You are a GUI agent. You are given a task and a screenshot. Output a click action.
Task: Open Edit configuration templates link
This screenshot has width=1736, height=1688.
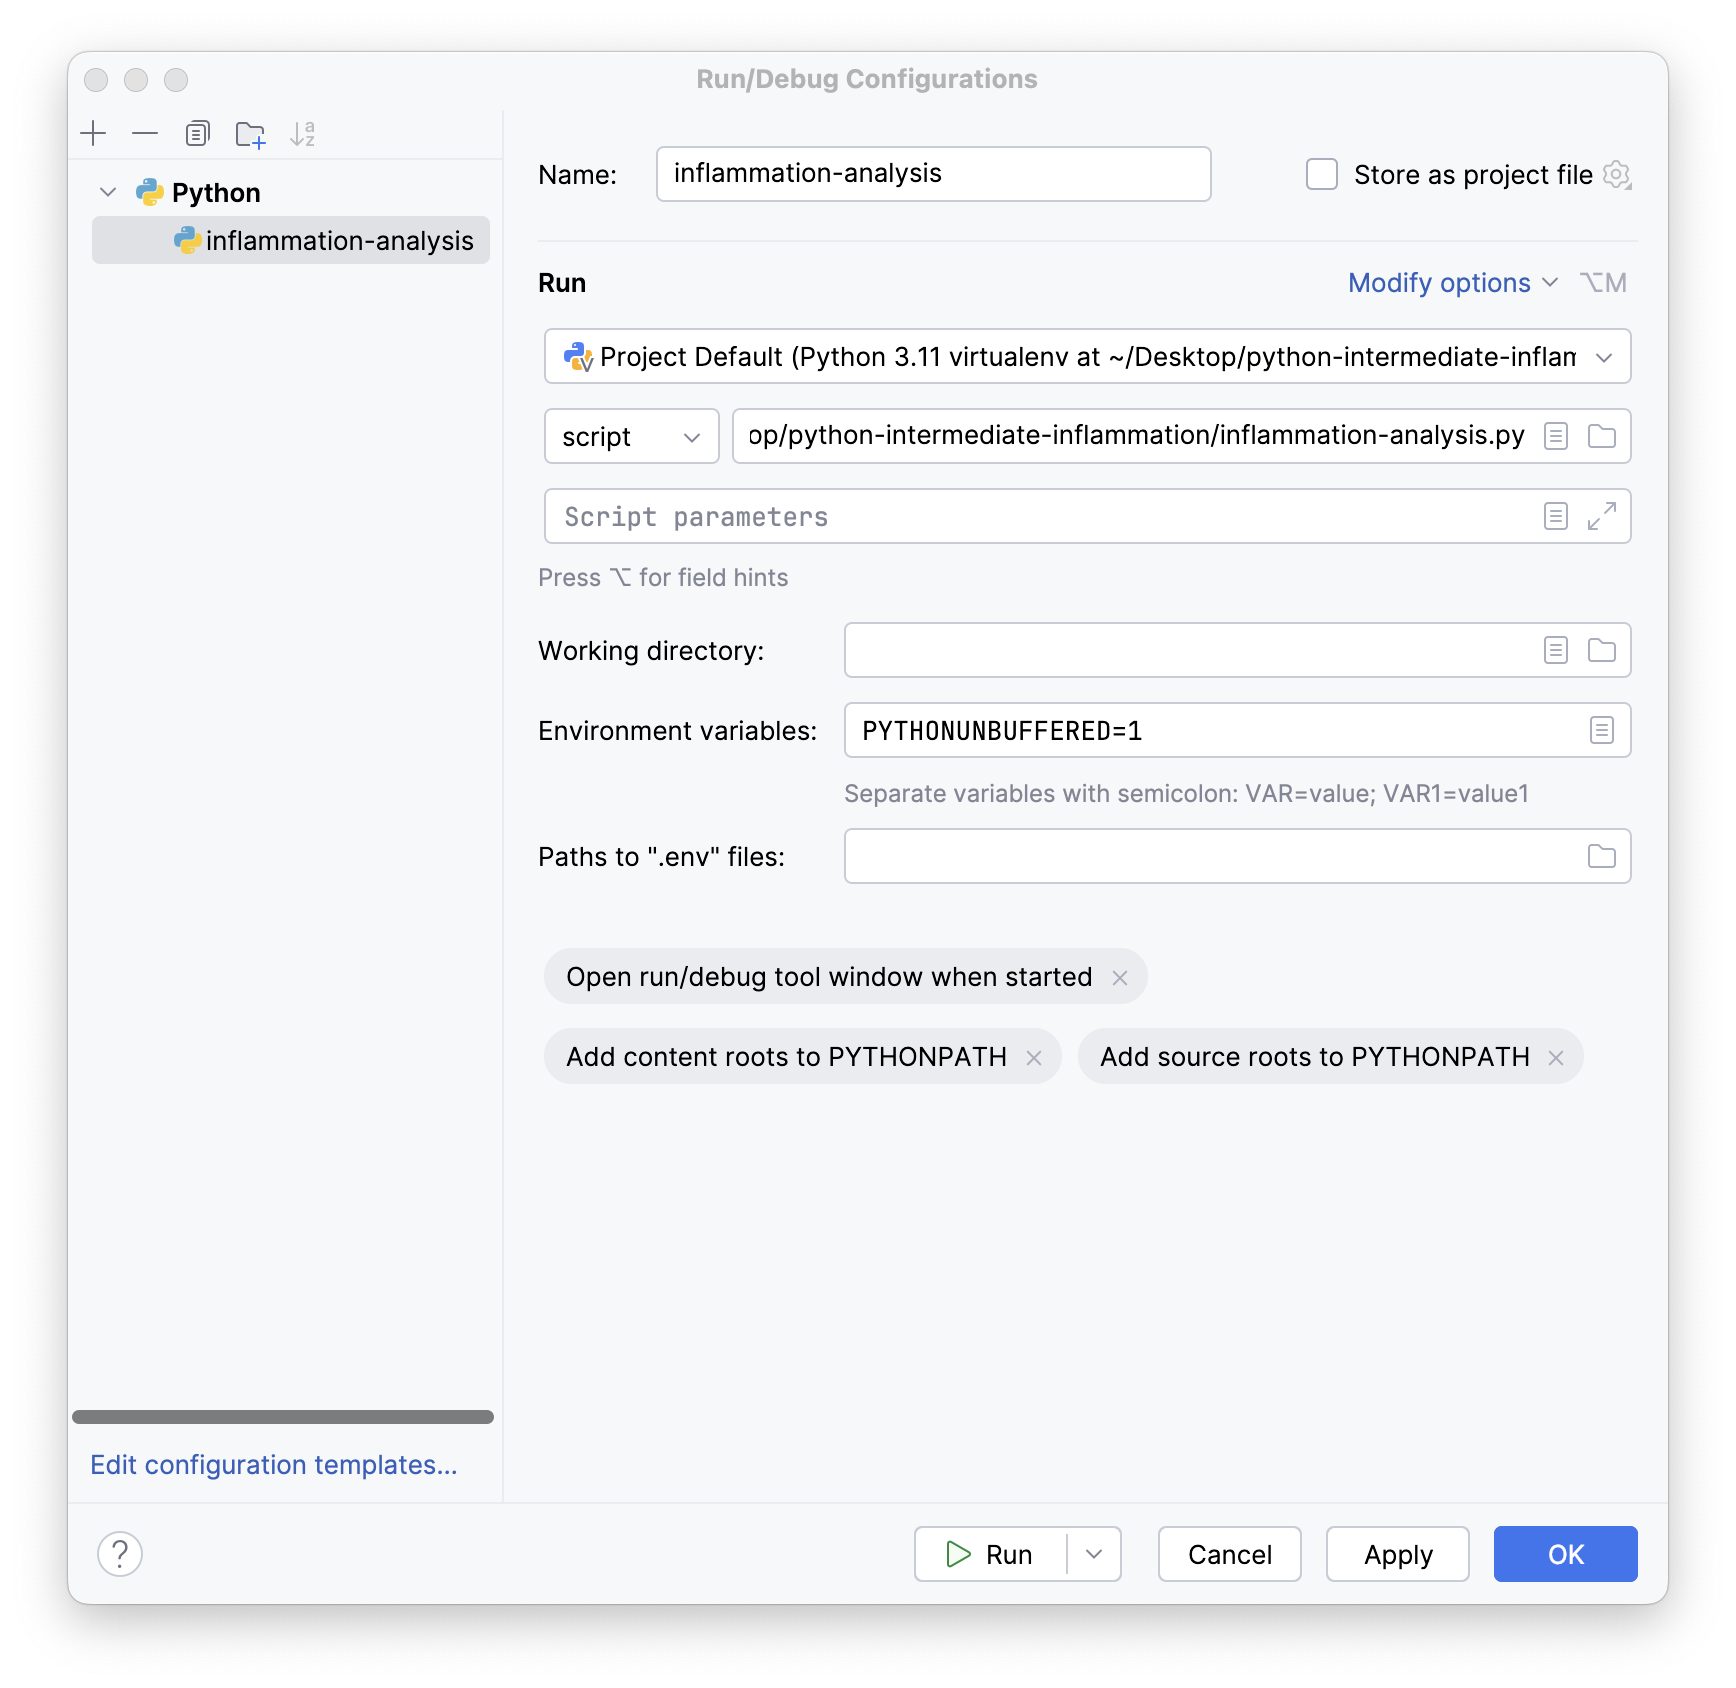point(273,1465)
